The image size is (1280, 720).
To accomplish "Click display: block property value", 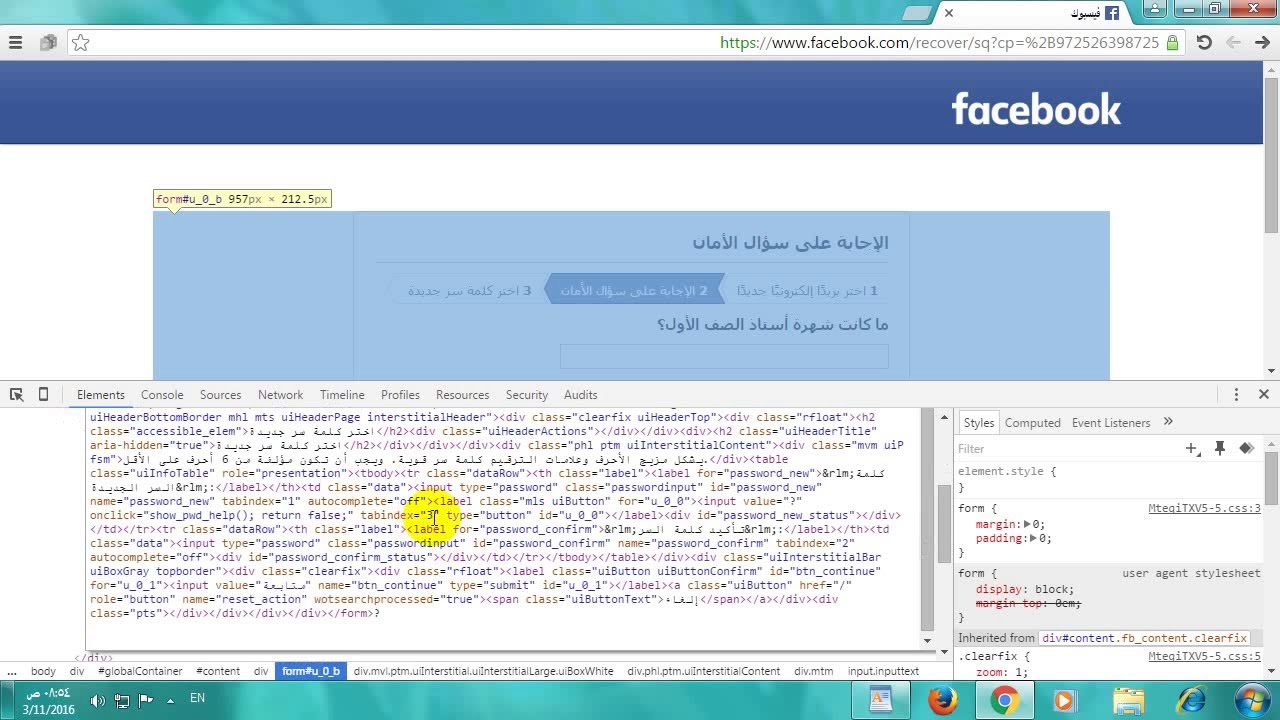I will click(x=1056, y=589).
